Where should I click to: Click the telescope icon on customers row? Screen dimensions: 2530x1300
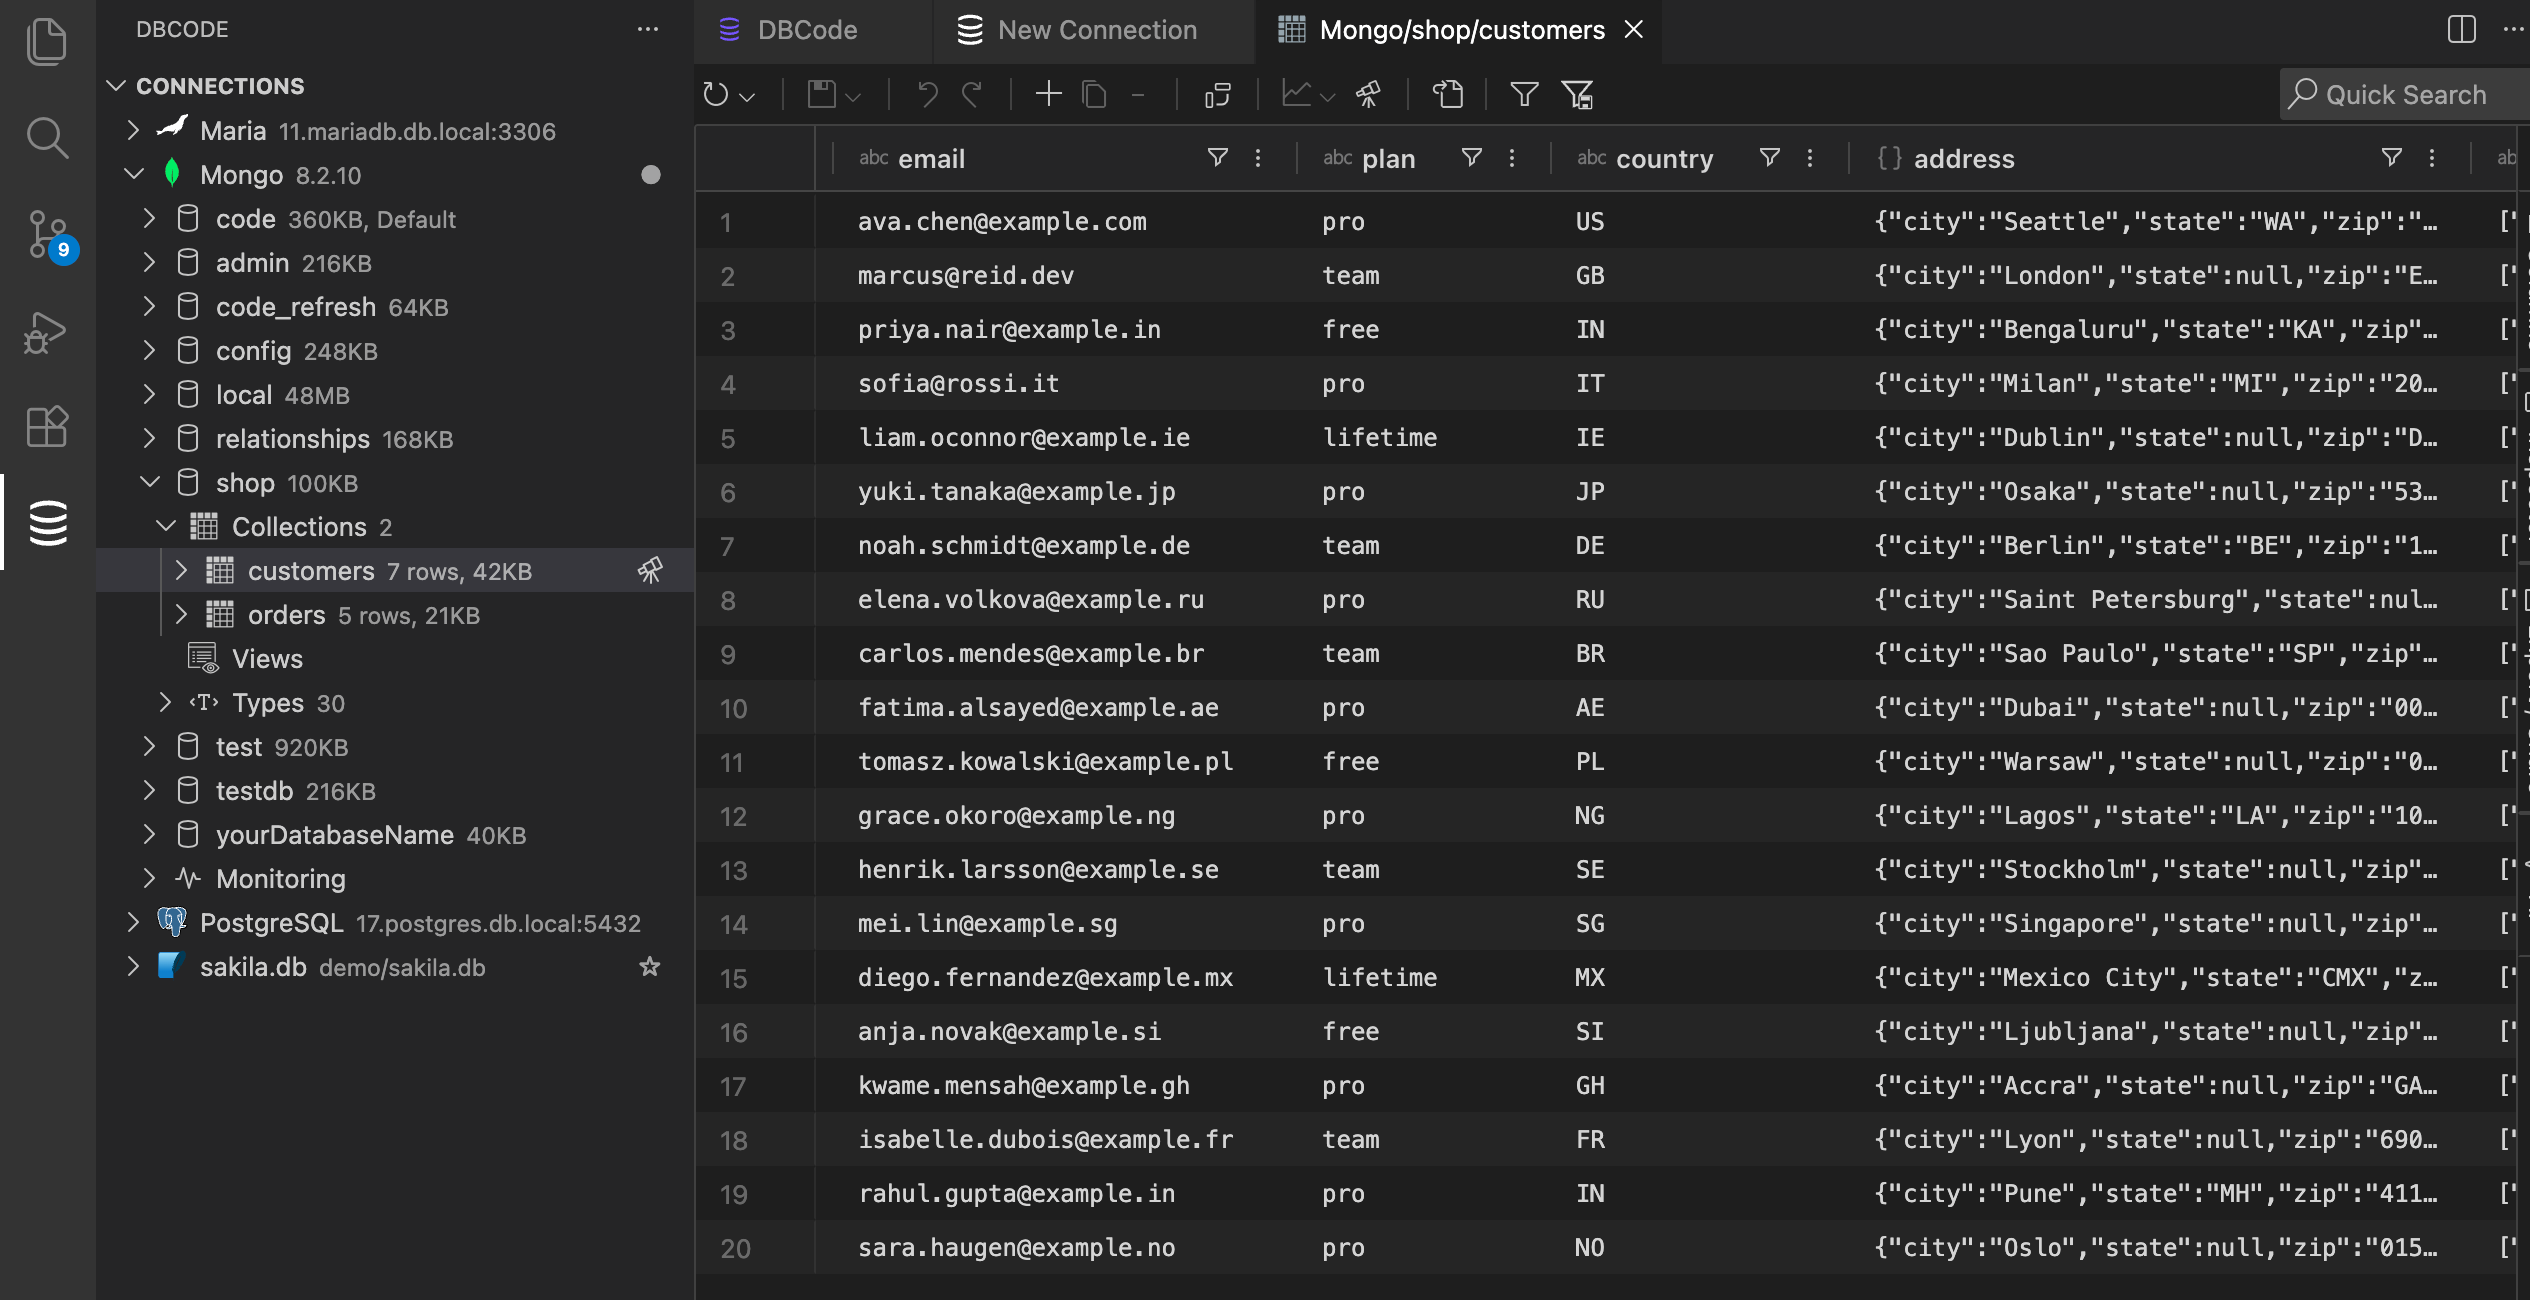click(650, 571)
